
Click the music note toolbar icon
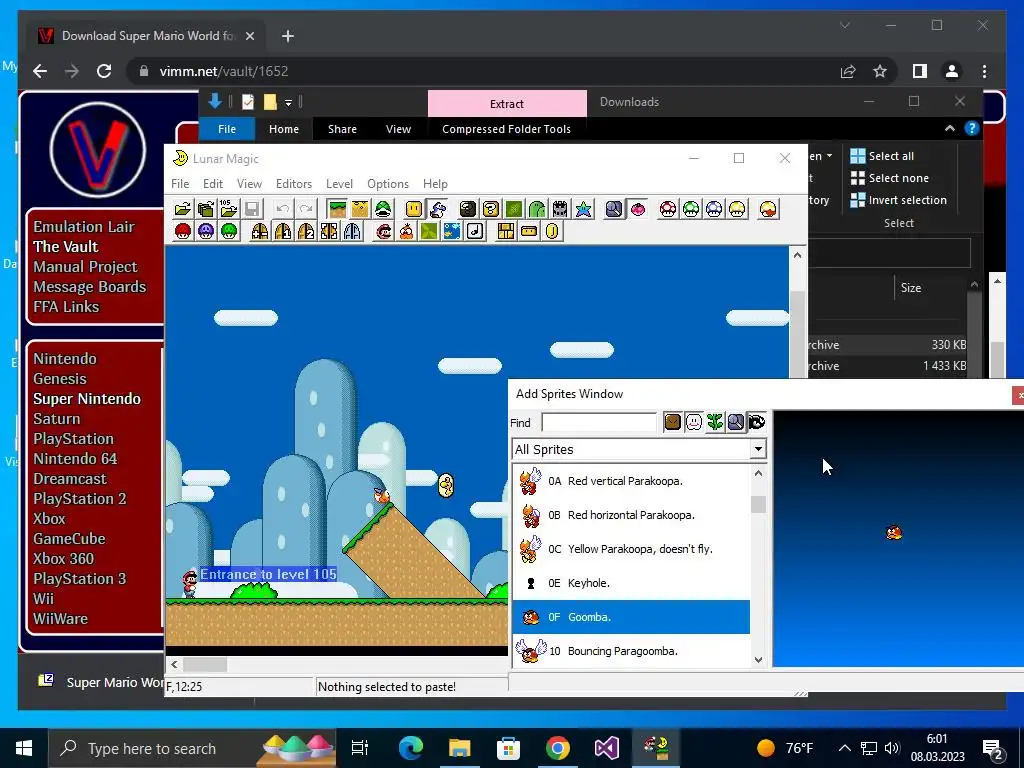pos(475,231)
